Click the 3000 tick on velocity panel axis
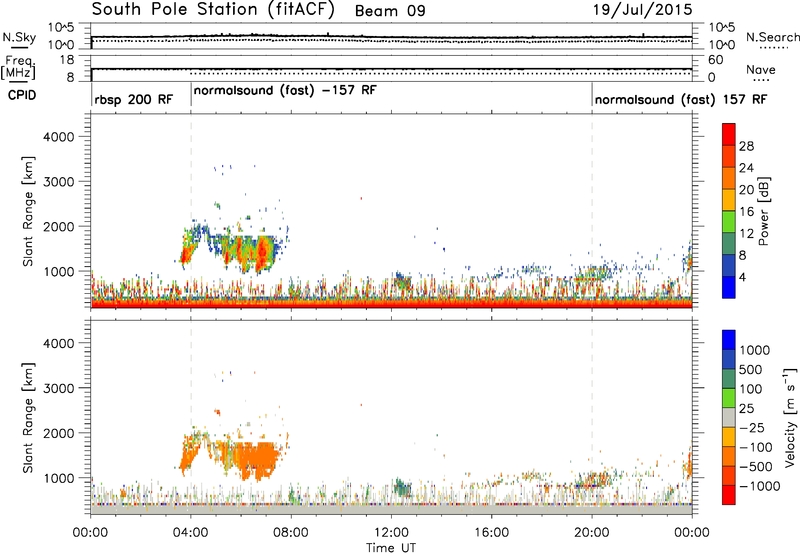This screenshot has height=554, width=800. [x=58, y=388]
